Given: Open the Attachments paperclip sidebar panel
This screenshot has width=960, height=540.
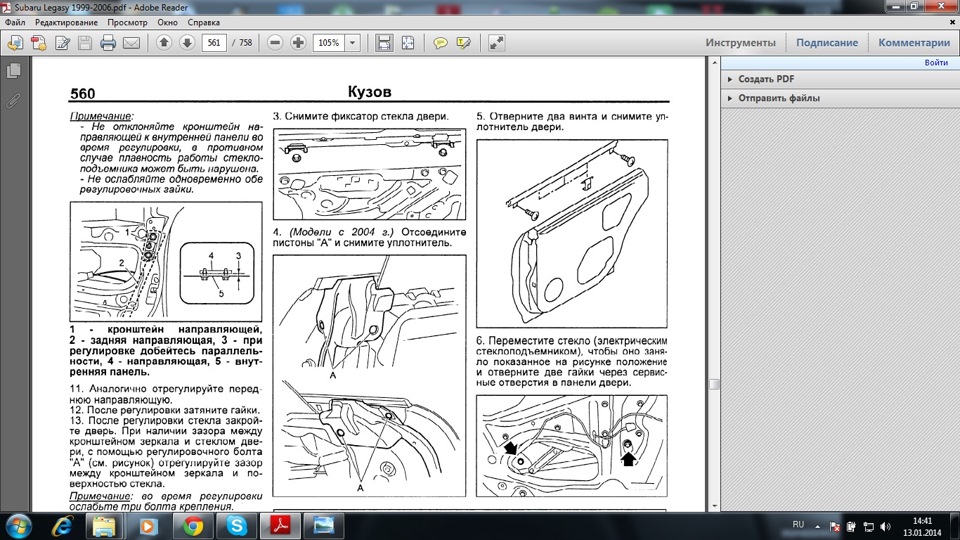Looking at the screenshot, I should point(13,100).
